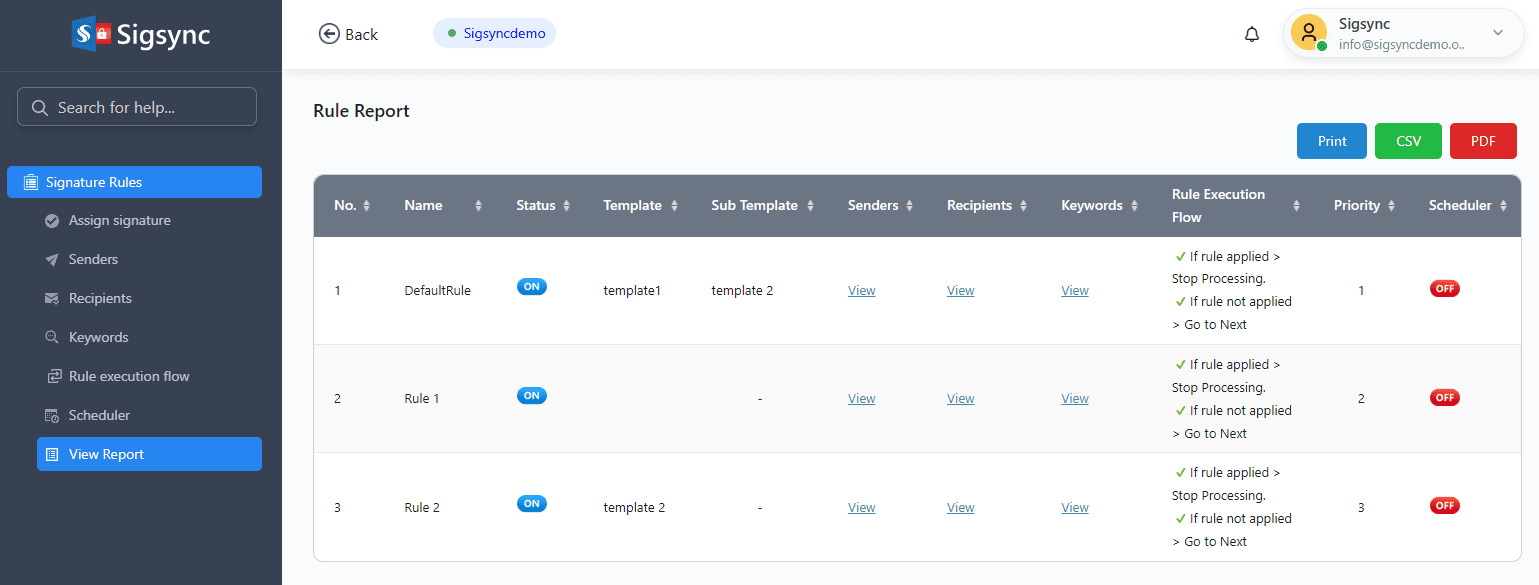Click the green CSV export button
Image resolution: width=1539 pixels, height=585 pixels.
(x=1408, y=141)
